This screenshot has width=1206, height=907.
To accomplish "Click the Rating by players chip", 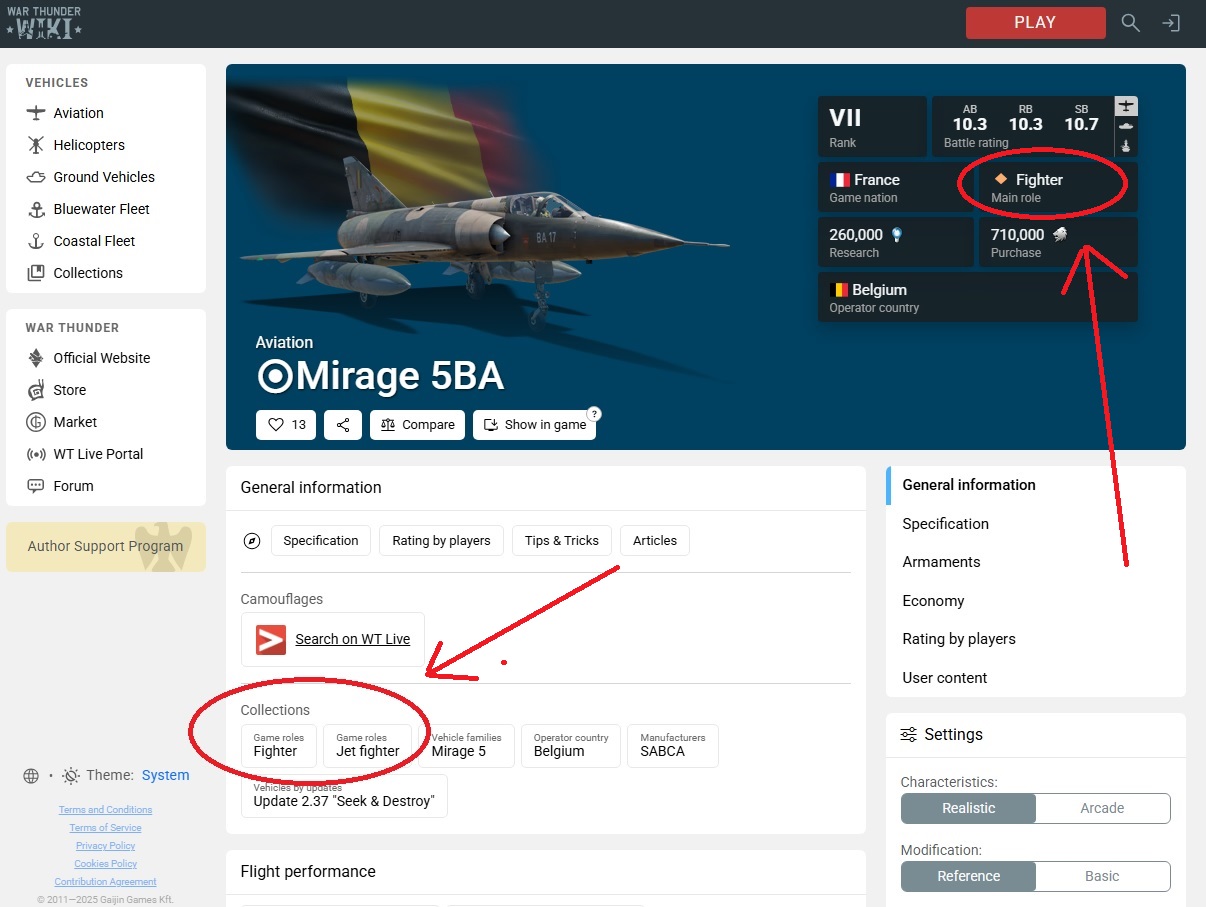I will pos(441,541).
